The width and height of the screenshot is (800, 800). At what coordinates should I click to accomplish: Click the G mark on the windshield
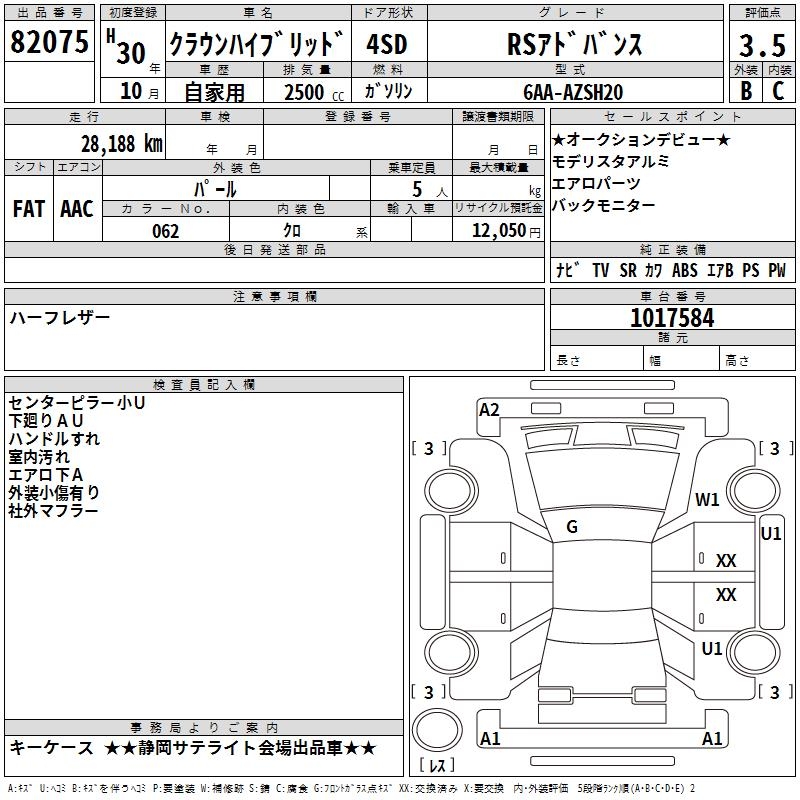572,527
